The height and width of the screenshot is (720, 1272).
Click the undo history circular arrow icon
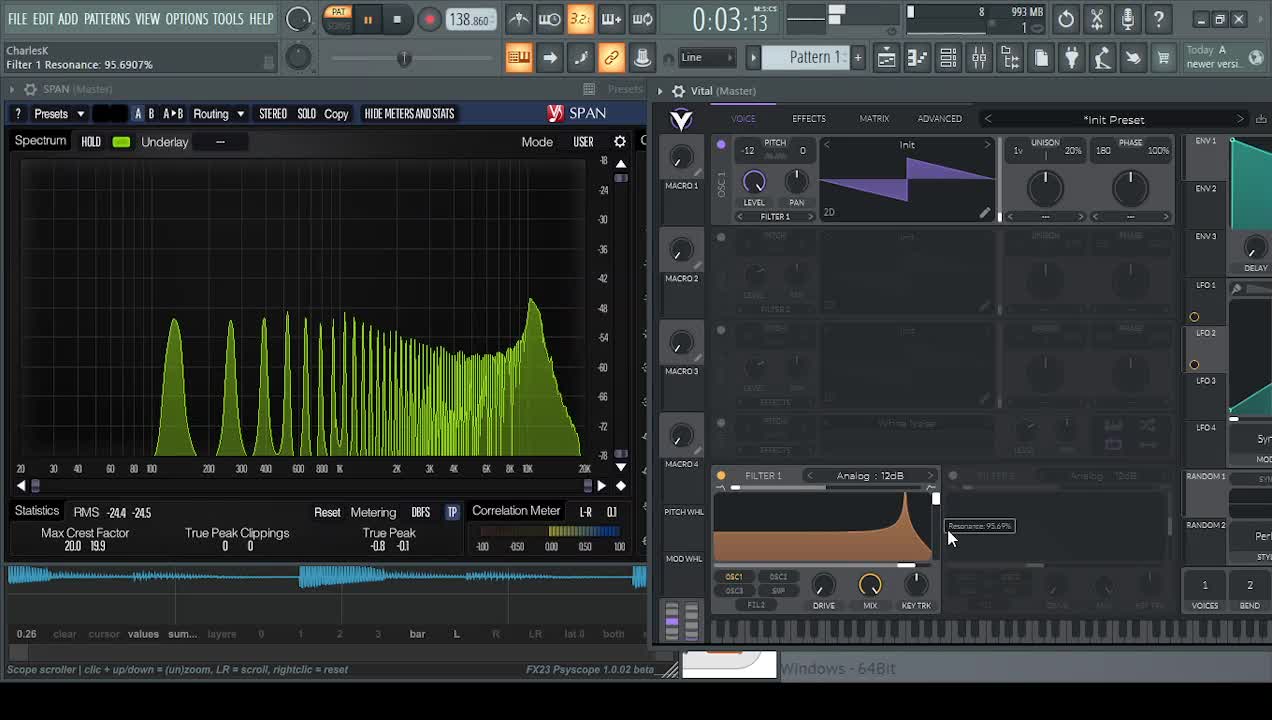(1066, 19)
